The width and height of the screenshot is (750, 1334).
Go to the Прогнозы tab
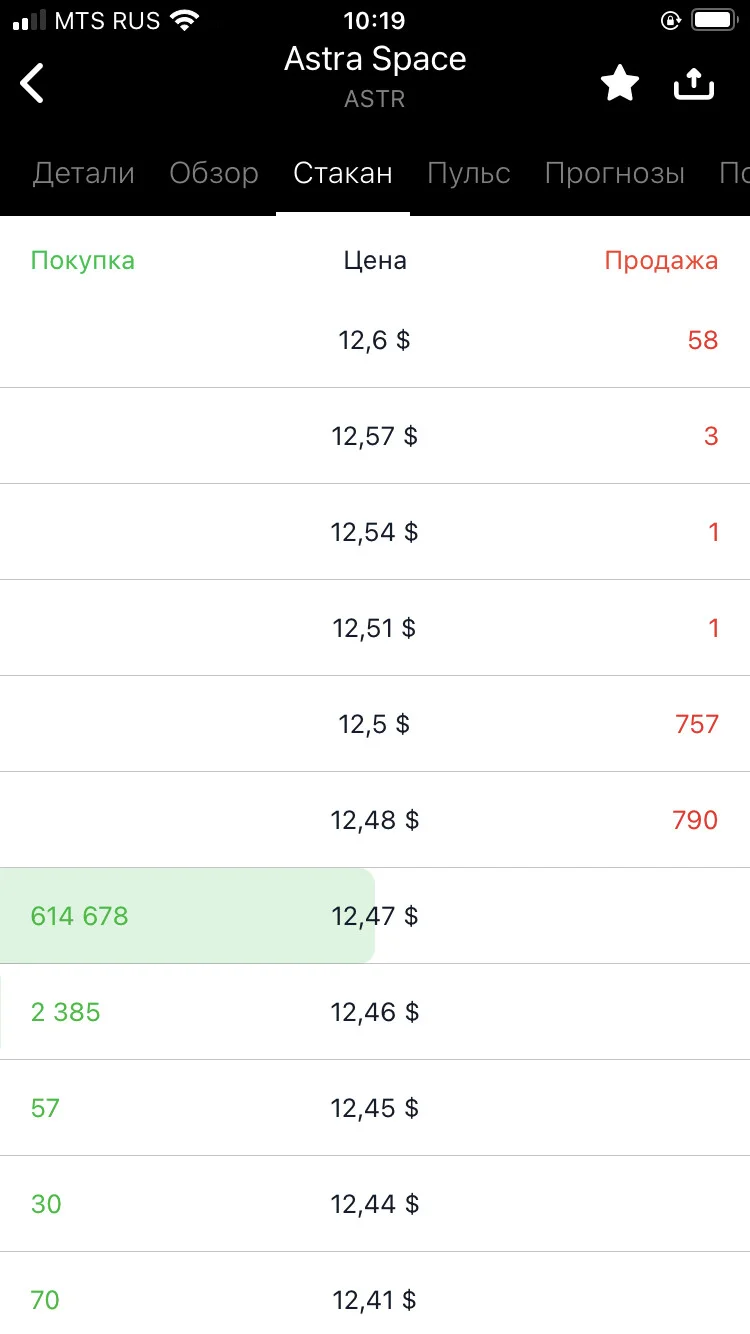point(615,173)
